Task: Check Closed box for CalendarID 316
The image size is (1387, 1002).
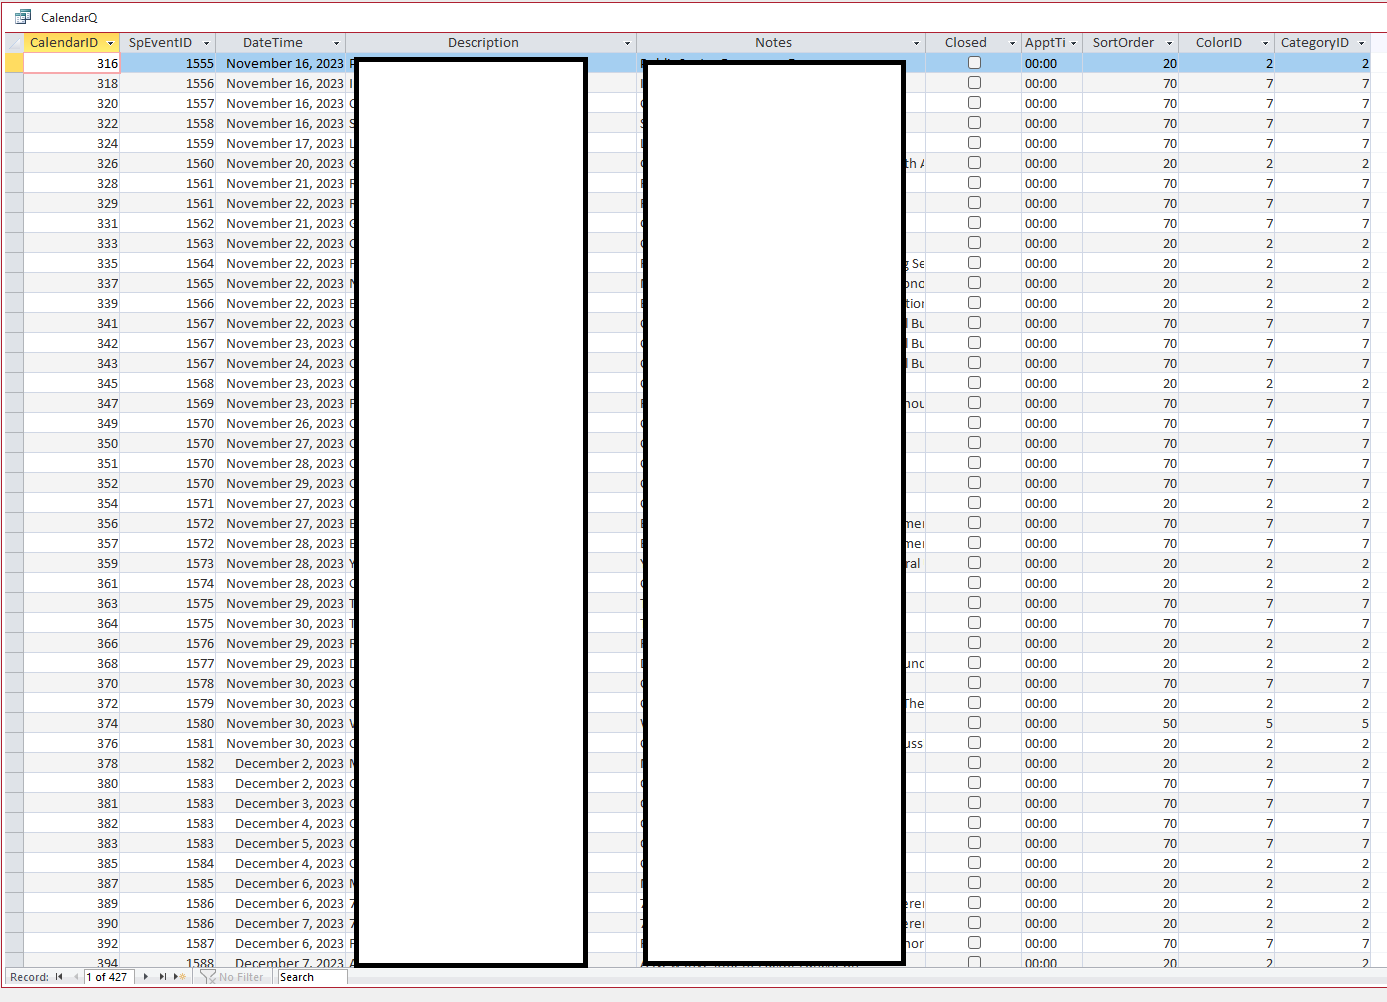Action: (974, 63)
